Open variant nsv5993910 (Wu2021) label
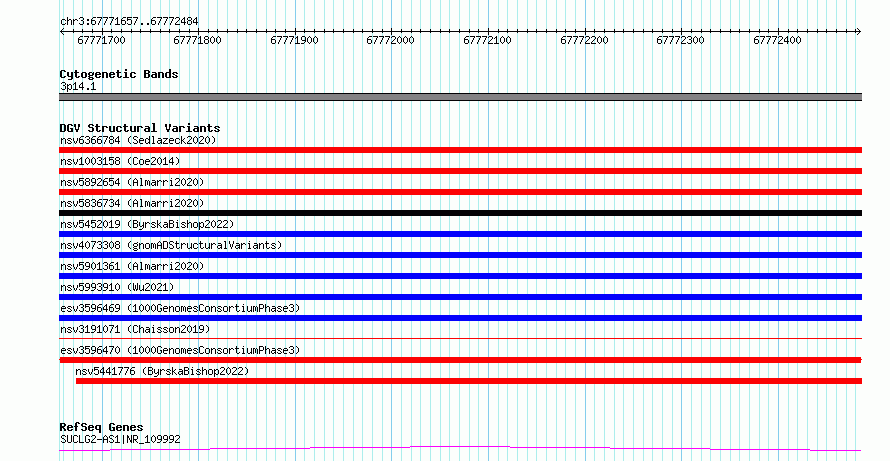 point(117,287)
